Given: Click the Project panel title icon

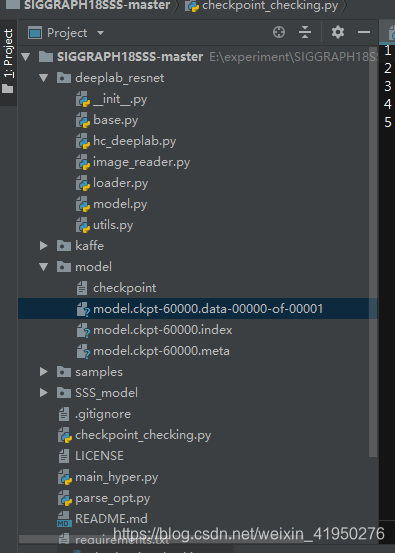Looking at the screenshot, I should pyautogui.click(x=35, y=33).
